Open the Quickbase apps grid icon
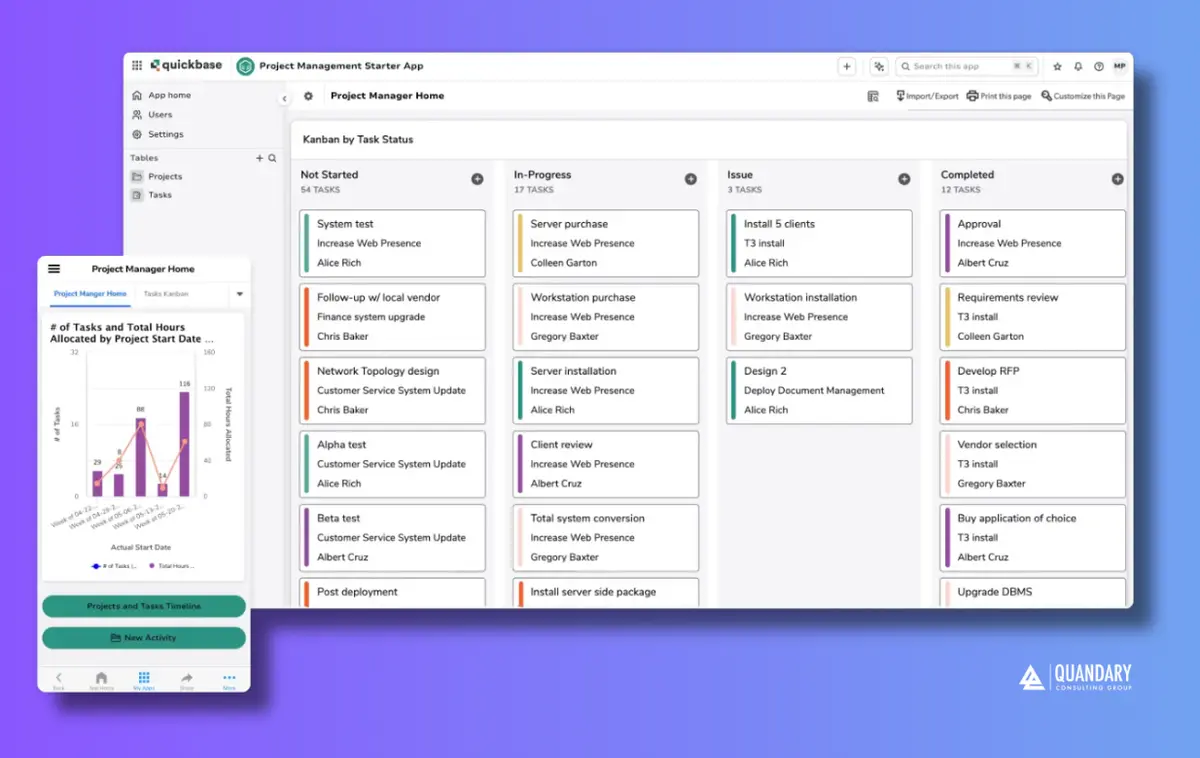 point(138,65)
